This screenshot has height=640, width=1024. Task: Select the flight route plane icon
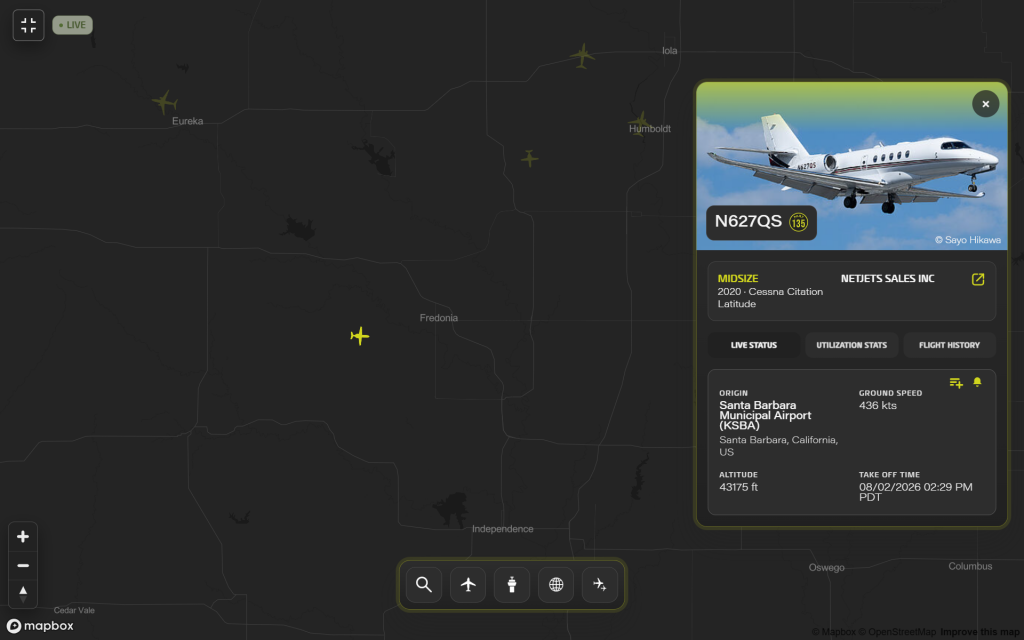click(x=600, y=584)
